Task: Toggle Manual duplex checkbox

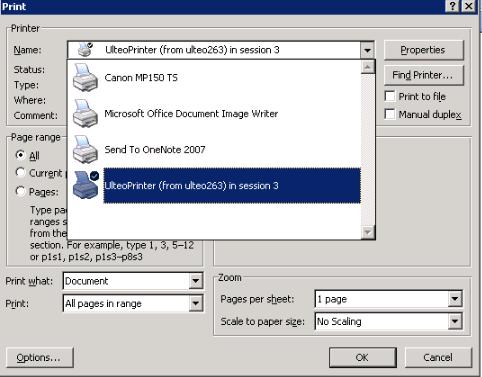Action: (x=390, y=114)
